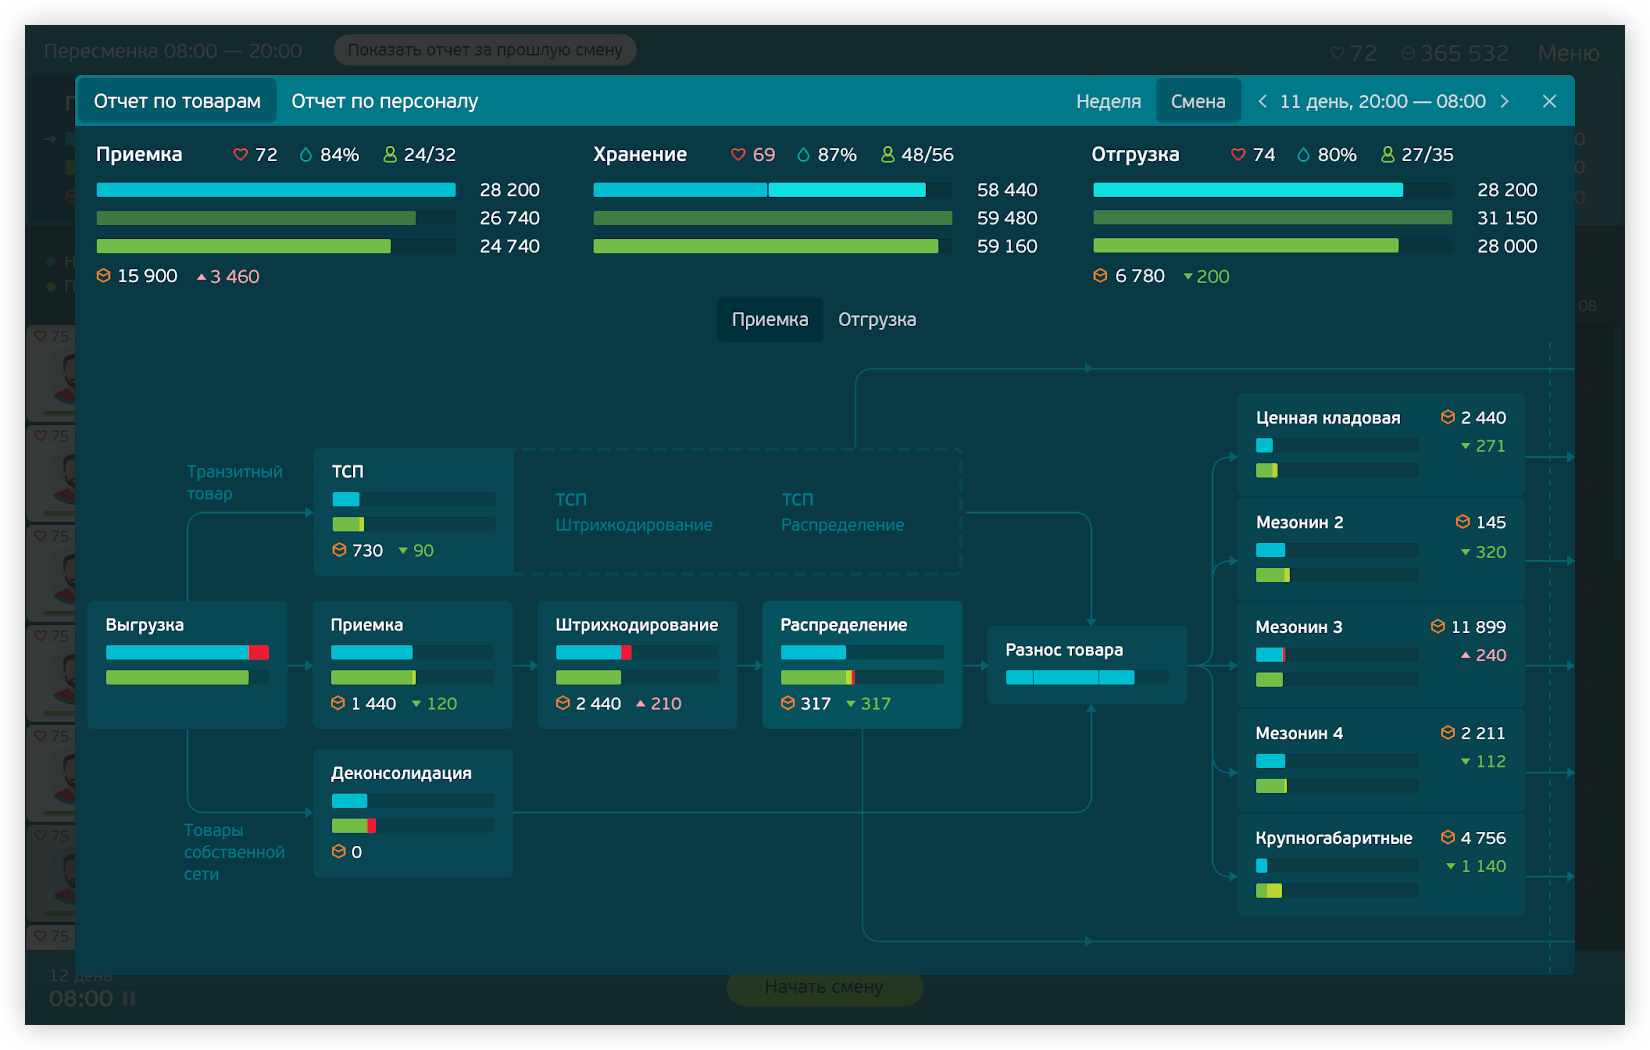Click box icon in ТСП card

[x=339, y=550]
